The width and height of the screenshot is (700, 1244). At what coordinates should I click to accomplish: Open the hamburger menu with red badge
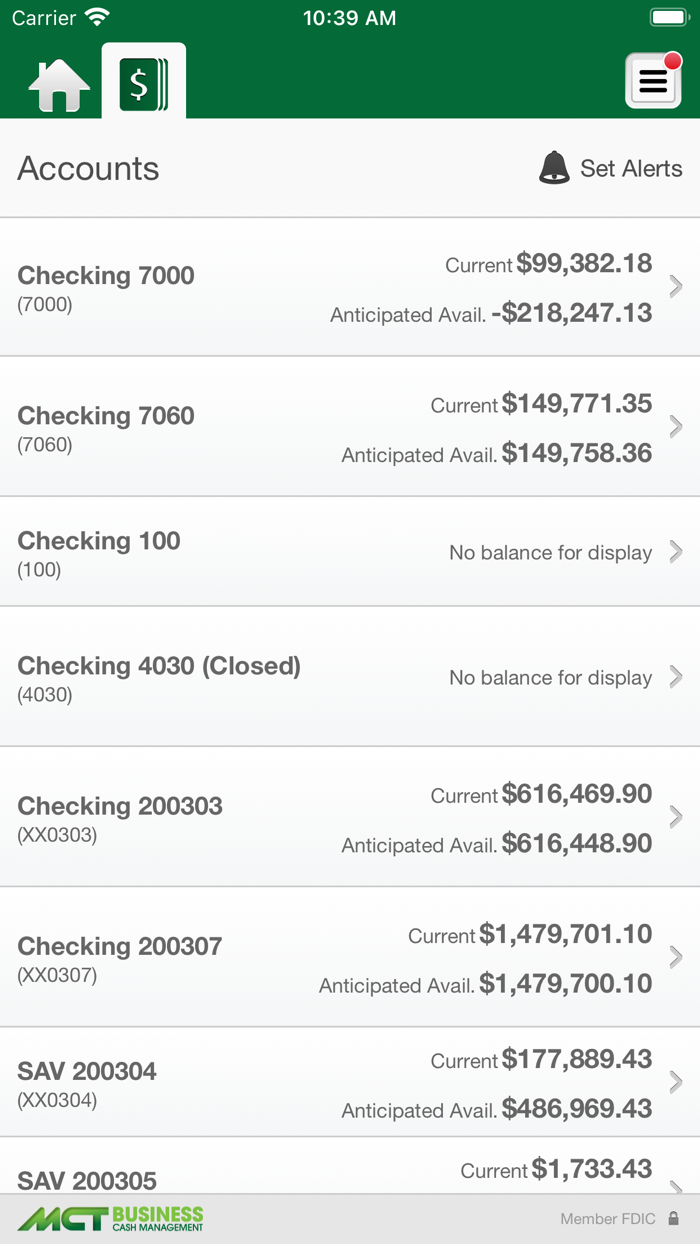(x=652, y=81)
